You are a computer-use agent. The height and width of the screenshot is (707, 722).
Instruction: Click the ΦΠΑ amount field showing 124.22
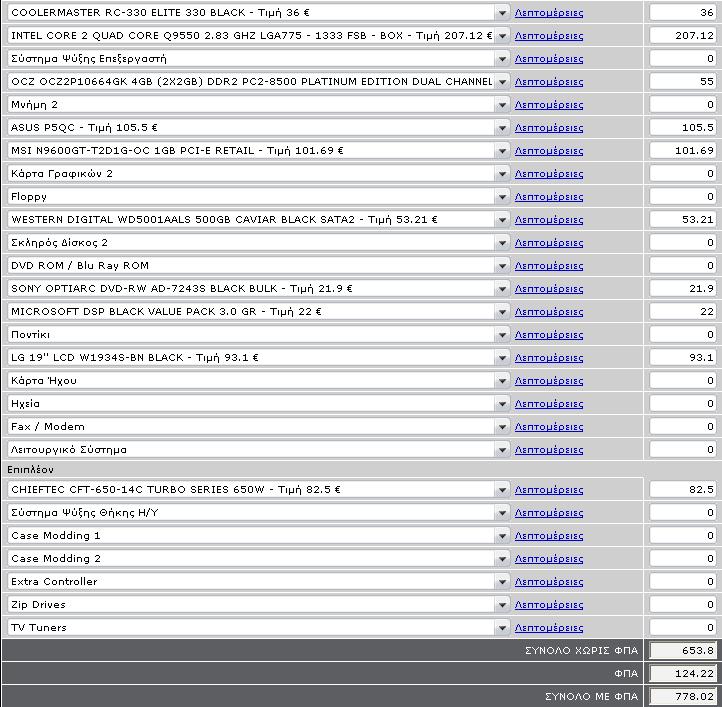683,673
